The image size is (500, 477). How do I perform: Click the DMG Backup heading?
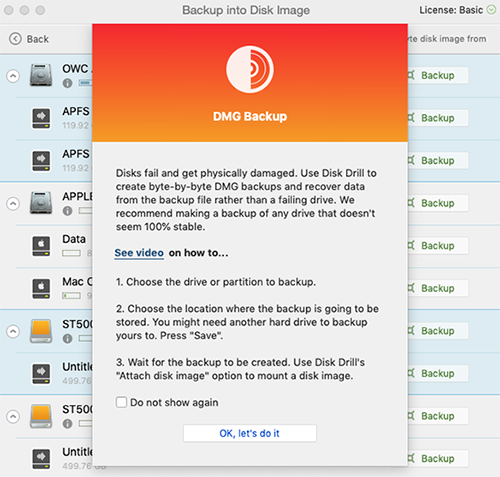click(250, 116)
